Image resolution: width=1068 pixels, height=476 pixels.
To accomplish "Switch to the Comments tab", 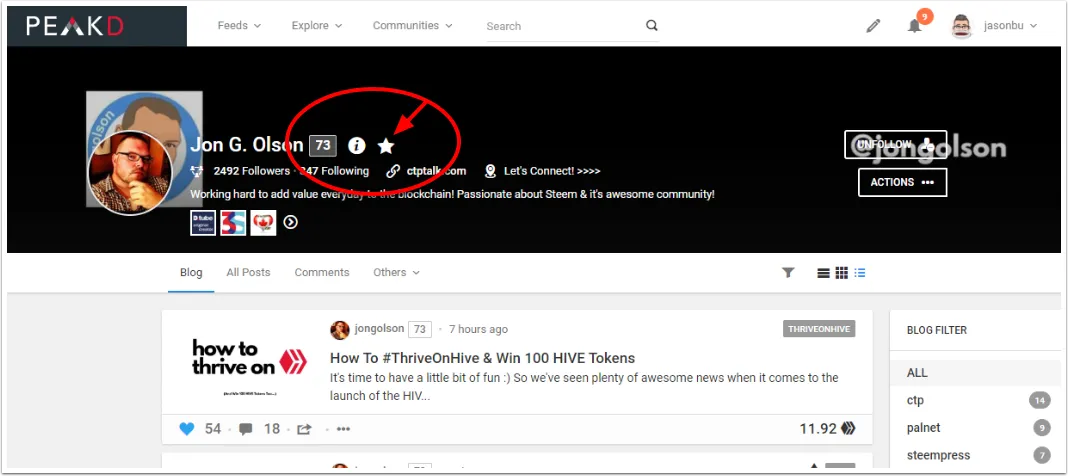I will 321,272.
